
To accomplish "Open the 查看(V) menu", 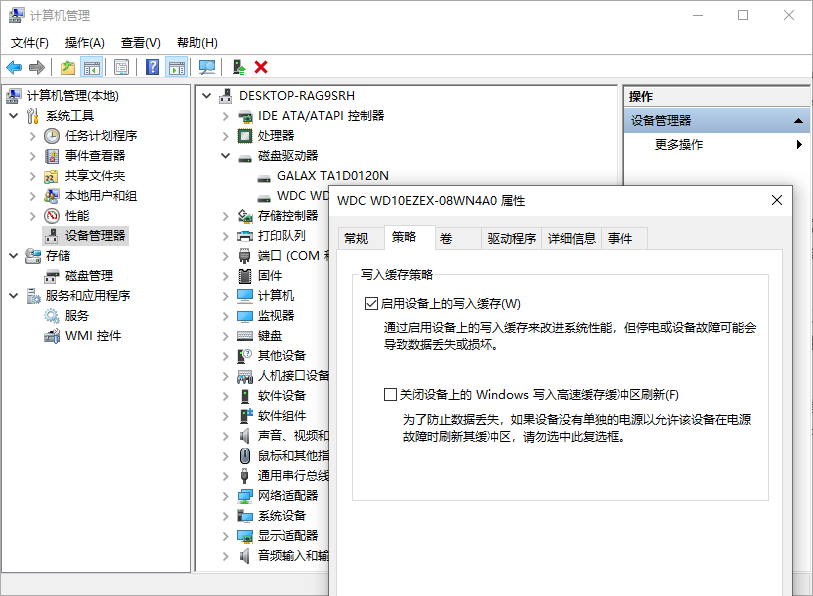I will (141, 43).
